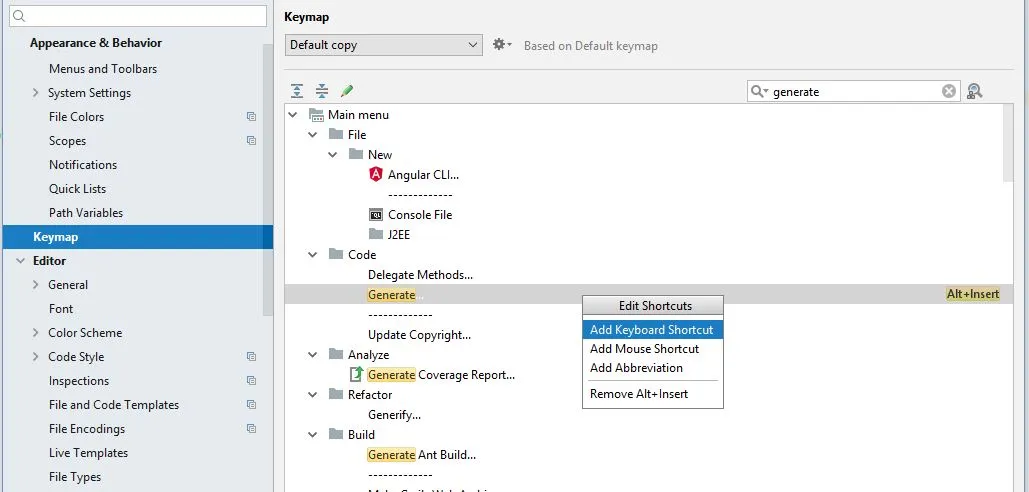This screenshot has height=492, width=1029.
Task: Choose Remove Alt+Insert from context menu
Action: click(x=639, y=394)
